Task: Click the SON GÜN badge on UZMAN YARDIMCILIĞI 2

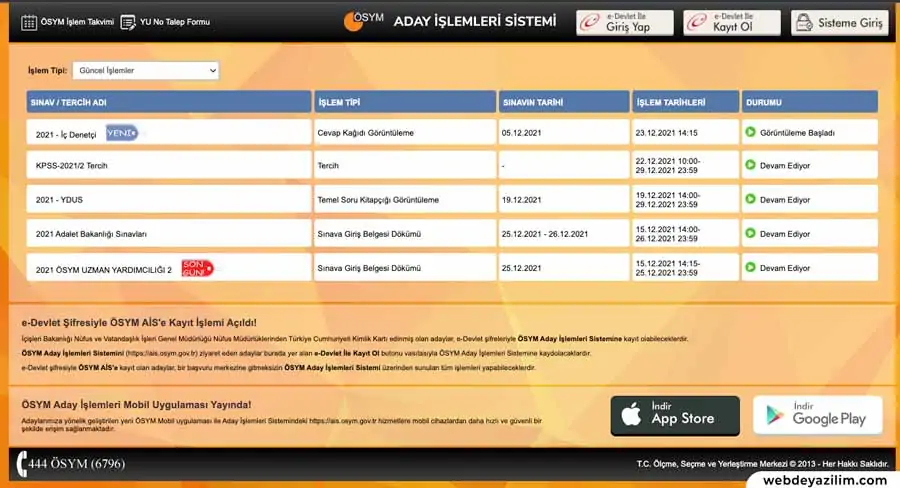Action: tap(197, 268)
